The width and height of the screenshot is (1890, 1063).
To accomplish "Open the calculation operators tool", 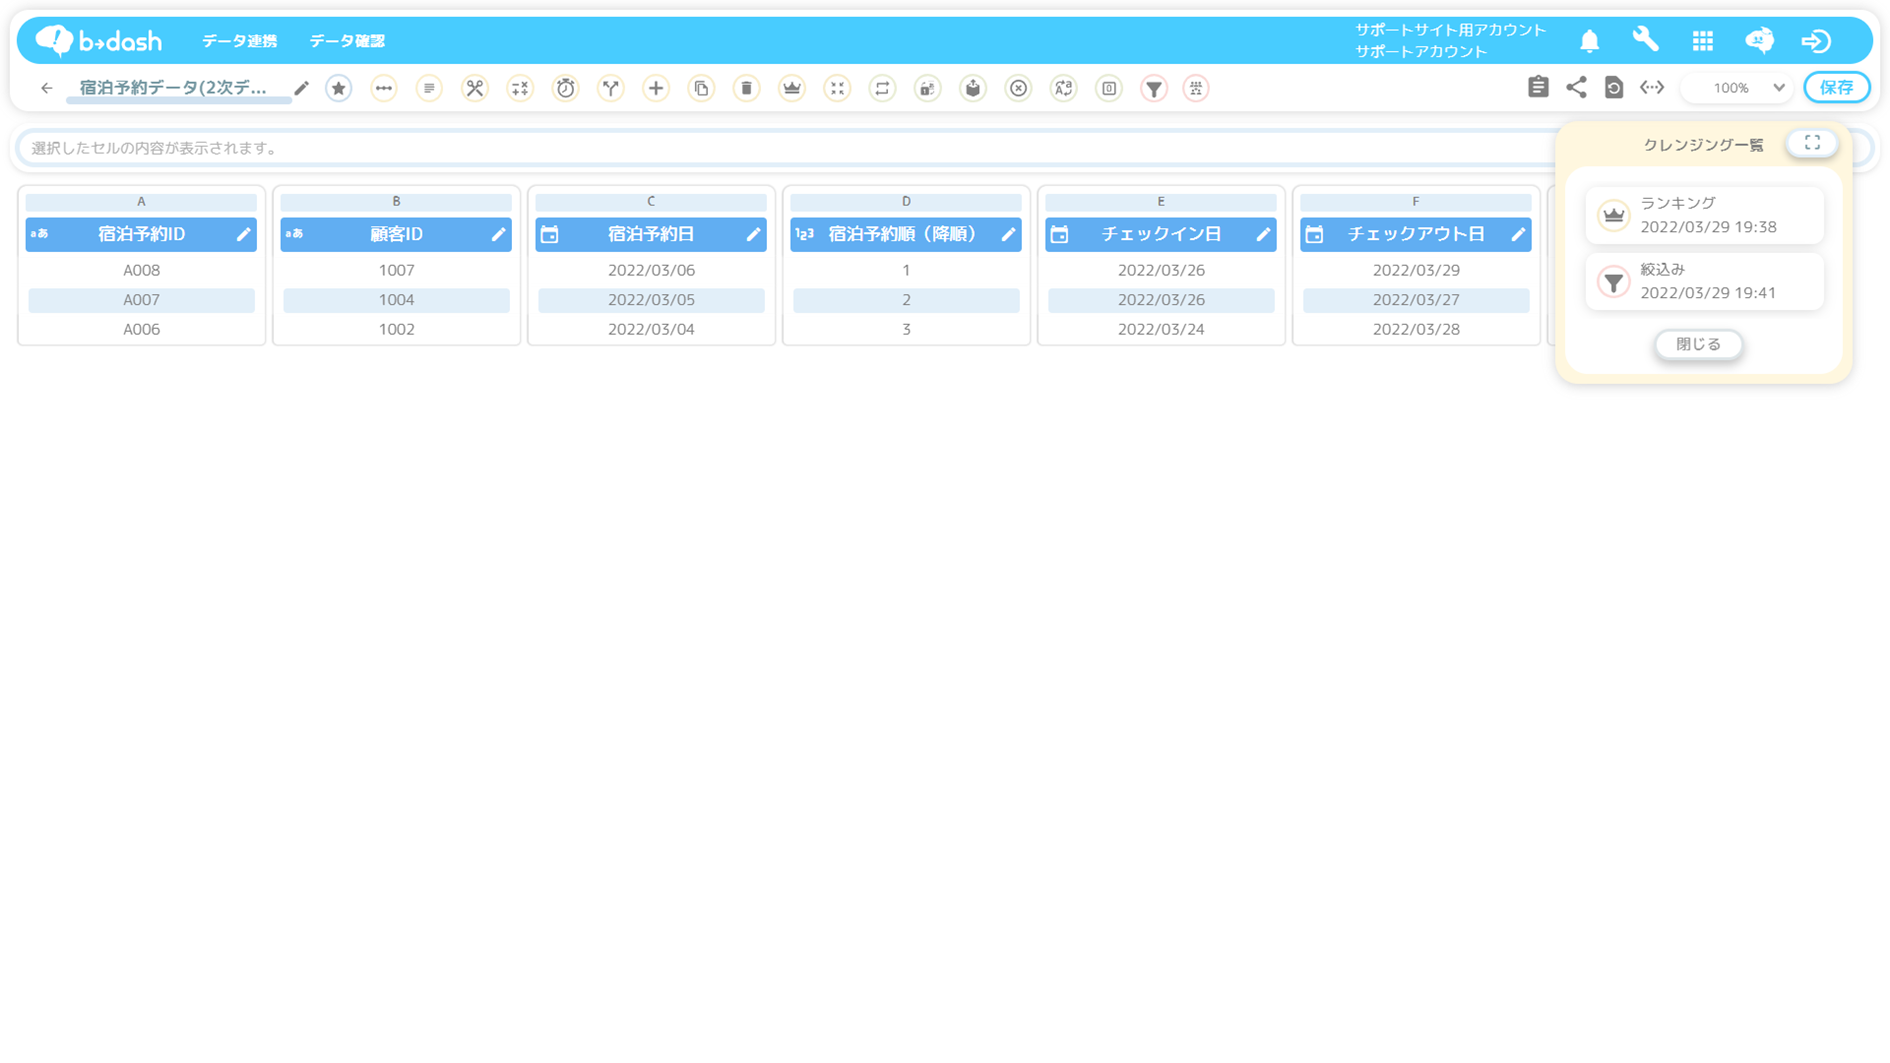I will [520, 88].
